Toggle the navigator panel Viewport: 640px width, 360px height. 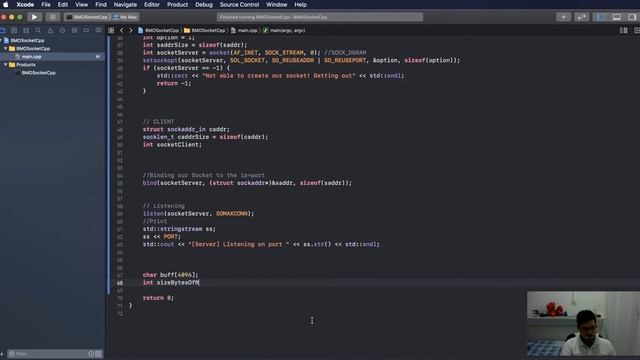(x=600, y=17)
